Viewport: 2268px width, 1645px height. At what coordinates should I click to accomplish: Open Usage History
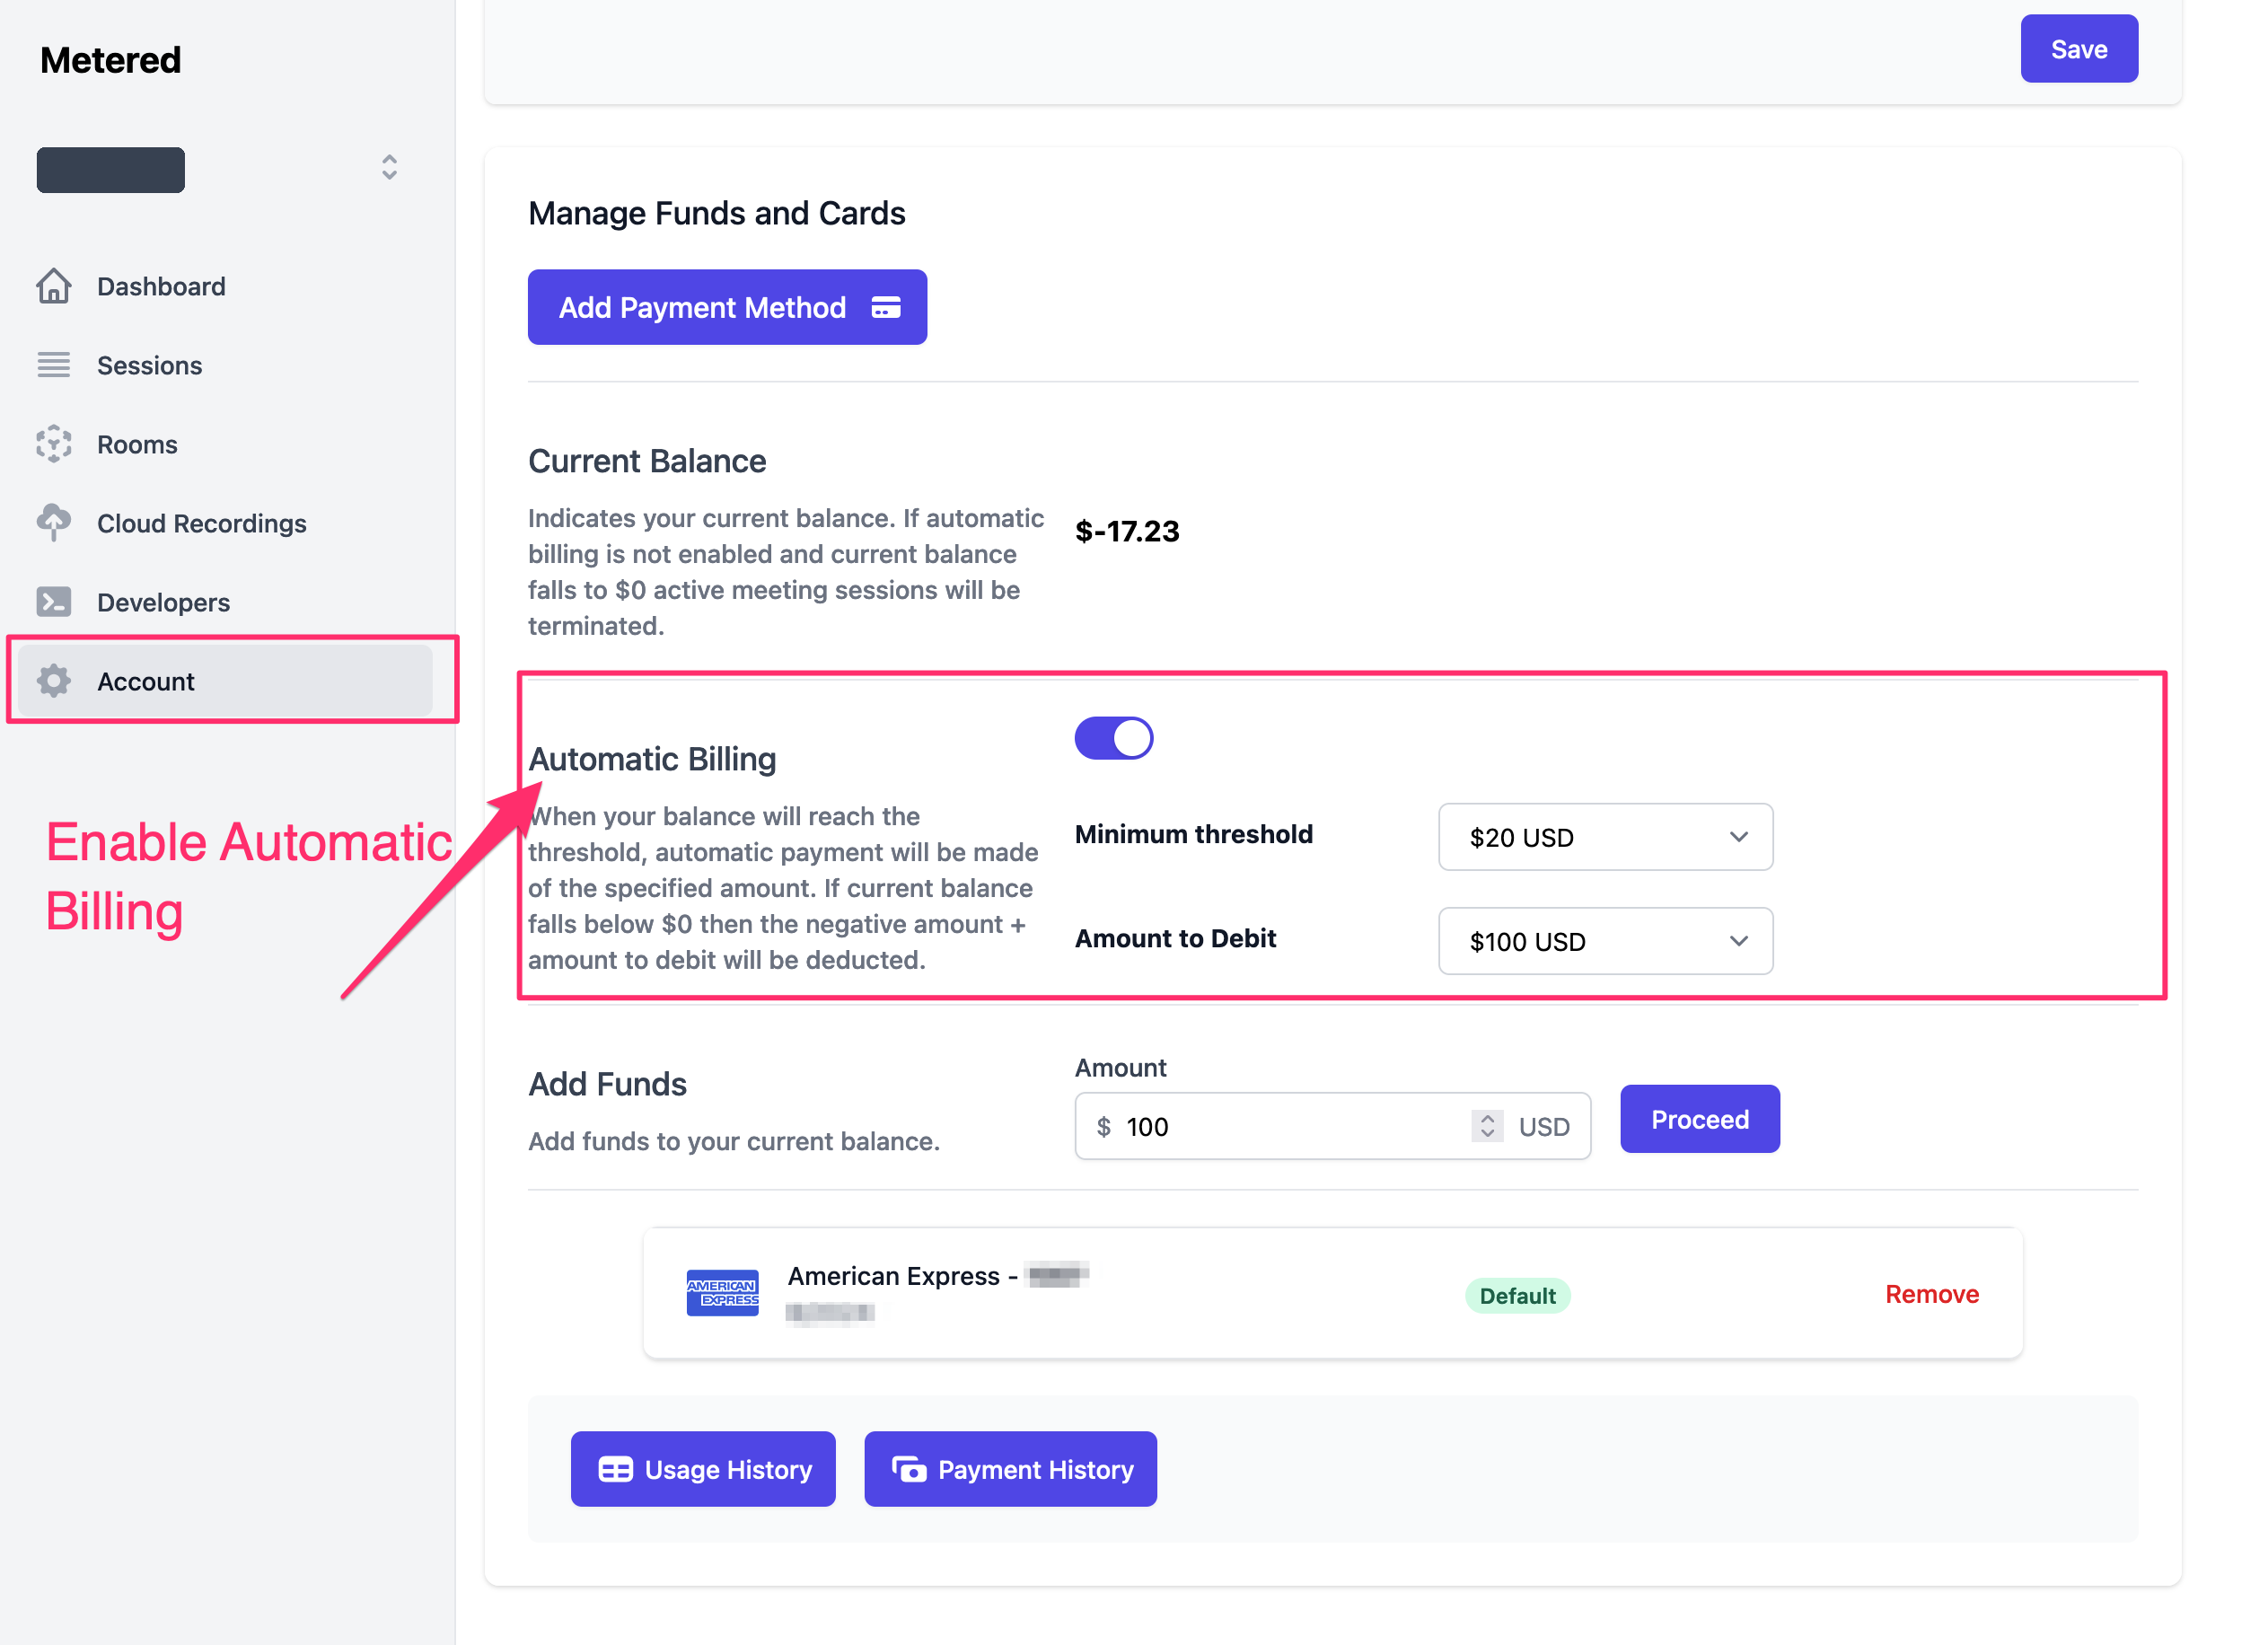click(x=703, y=1469)
